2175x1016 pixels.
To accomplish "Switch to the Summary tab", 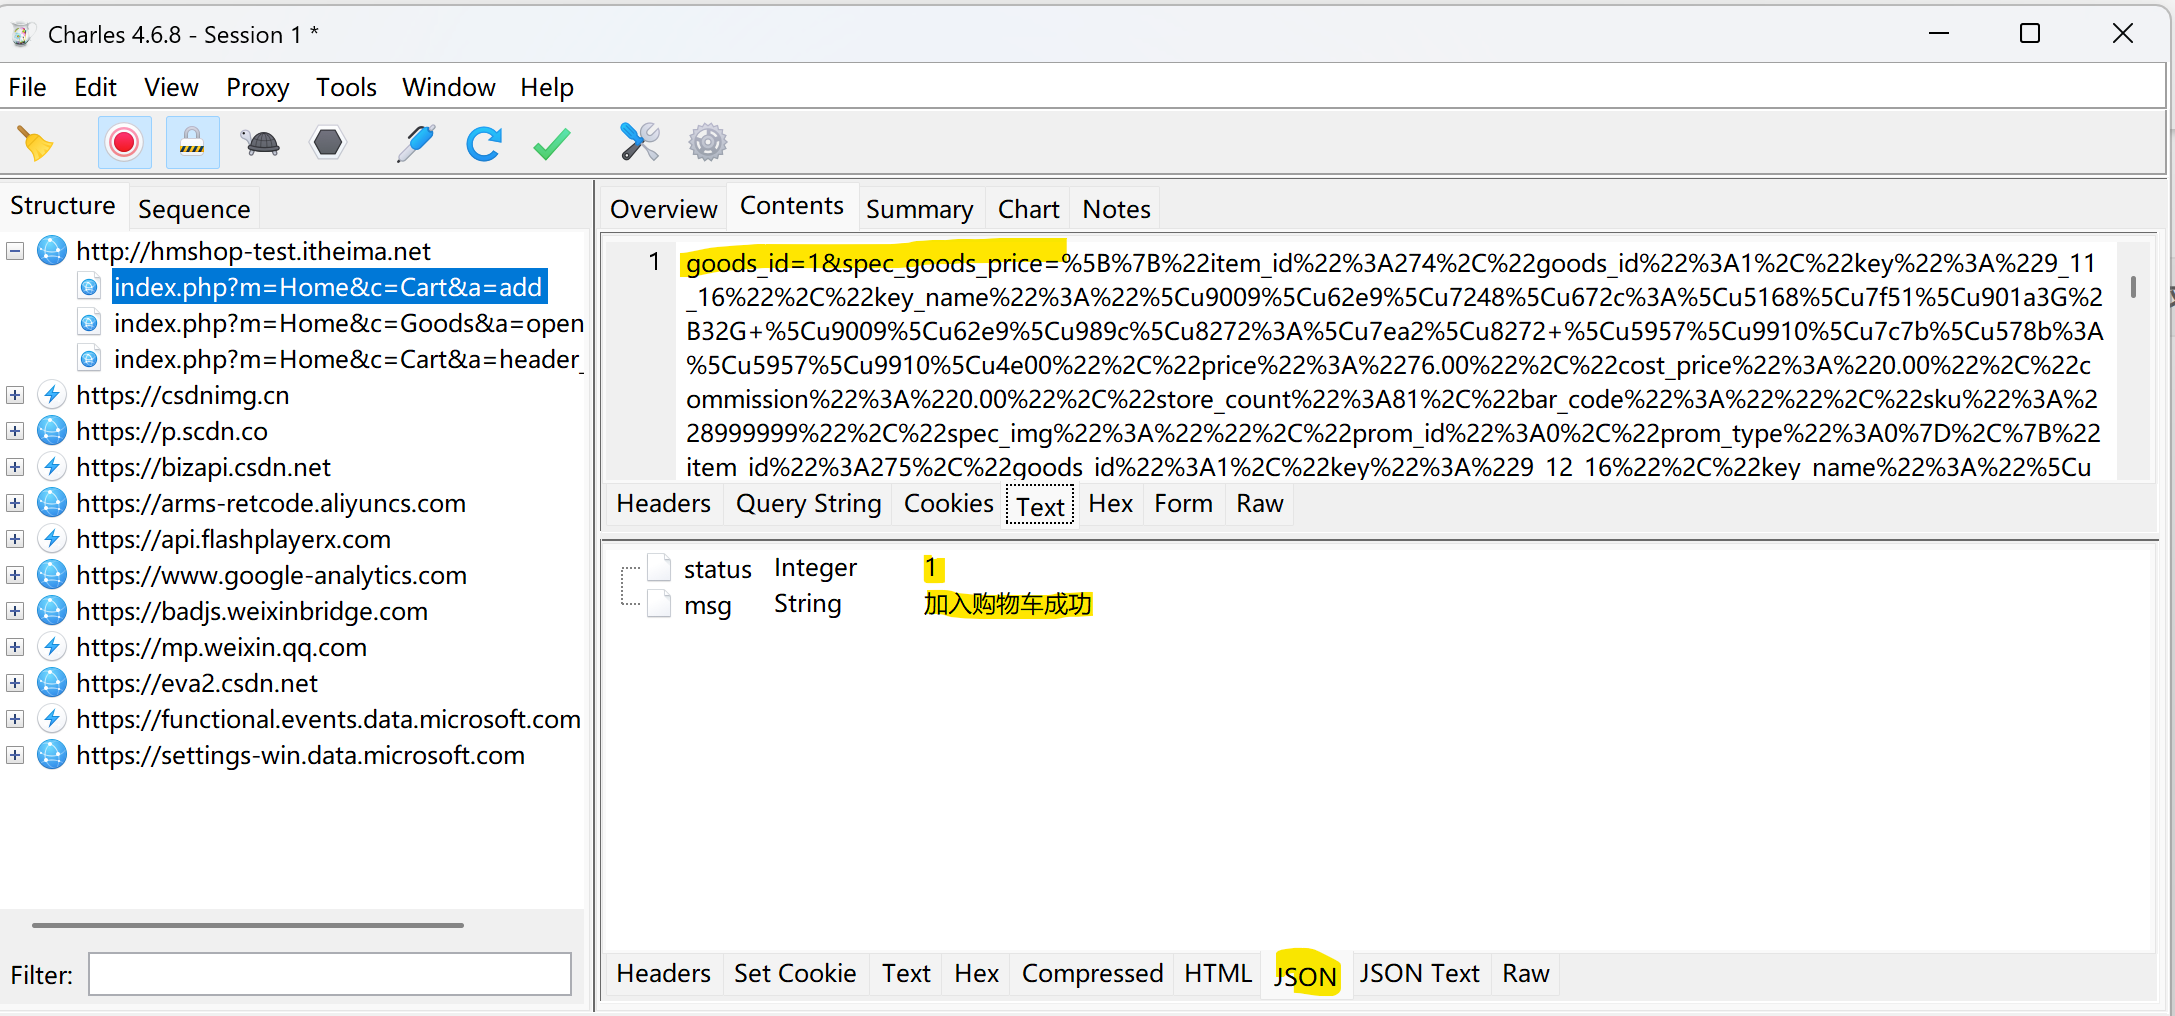I will (x=919, y=209).
